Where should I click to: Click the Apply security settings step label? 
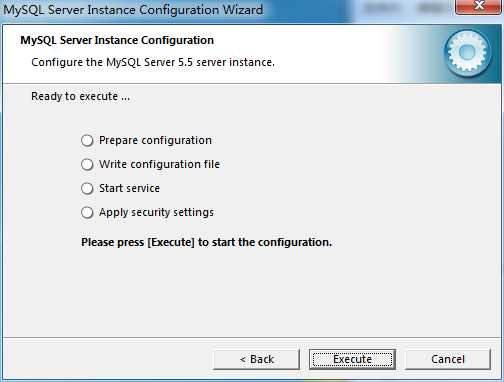coord(156,212)
